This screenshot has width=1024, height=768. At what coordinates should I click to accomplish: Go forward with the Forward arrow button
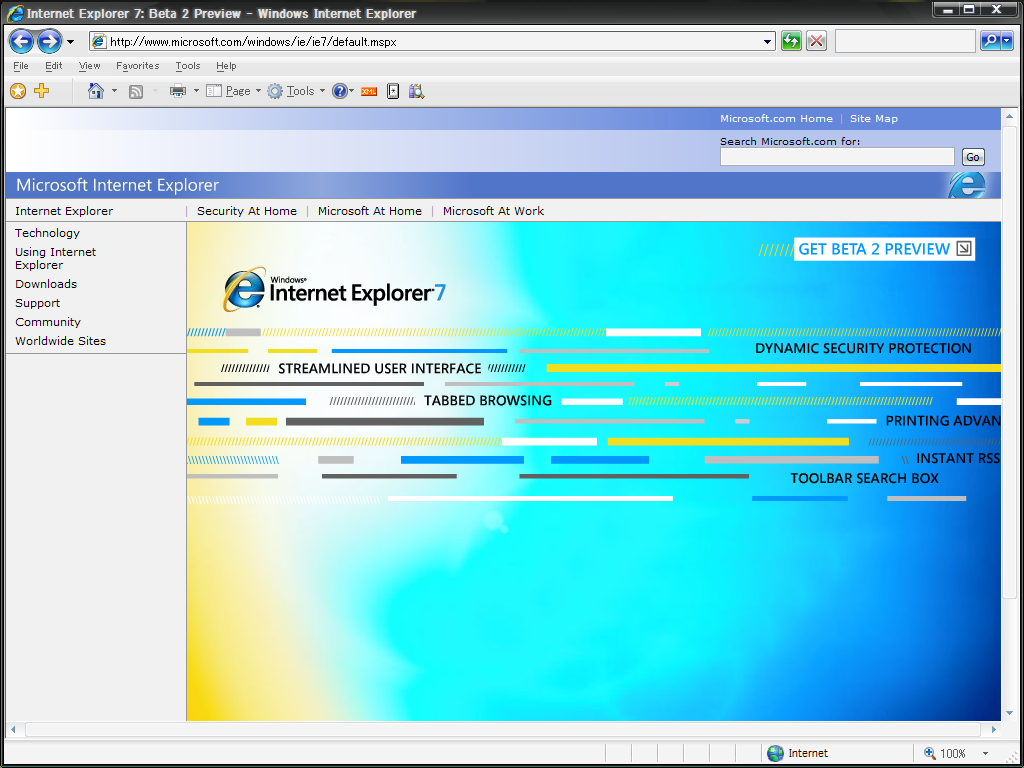click(x=50, y=42)
